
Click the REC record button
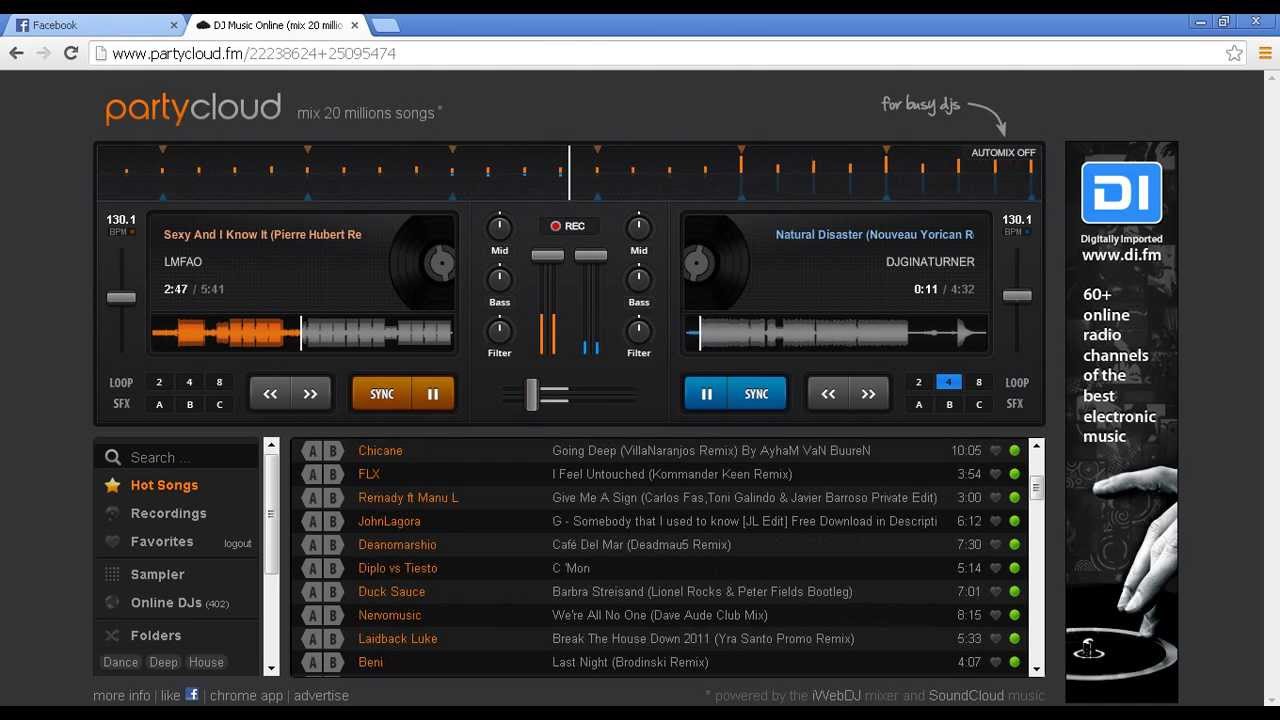tap(567, 226)
